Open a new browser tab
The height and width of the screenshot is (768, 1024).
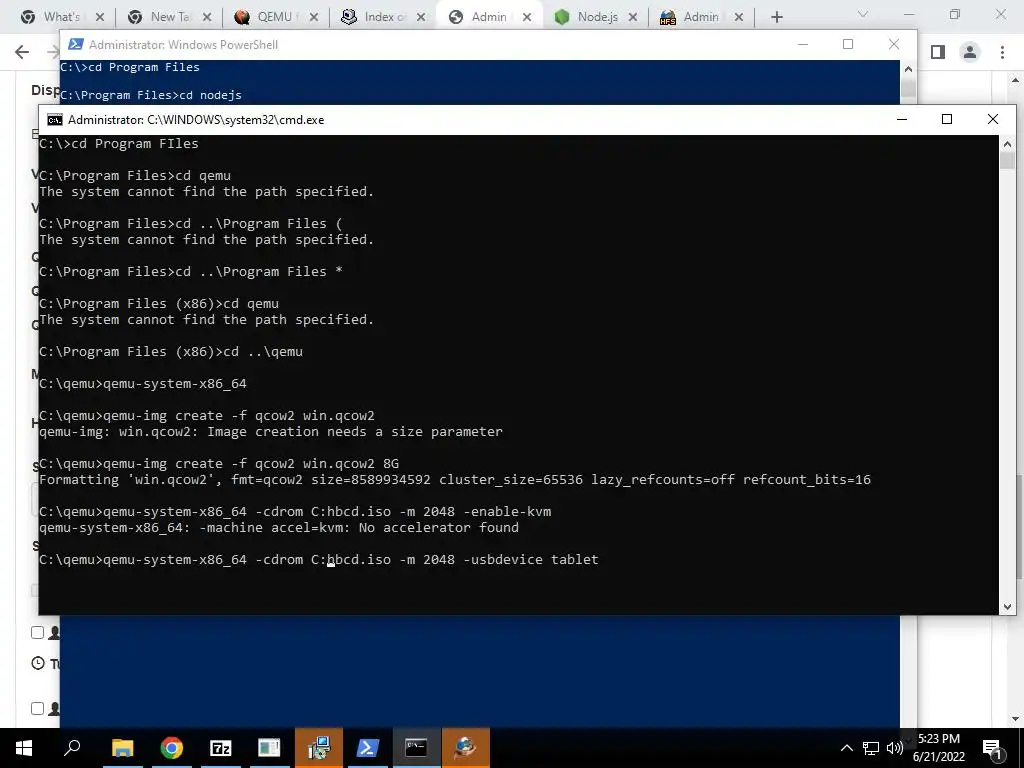pyautogui.click(x=776, y=17)
